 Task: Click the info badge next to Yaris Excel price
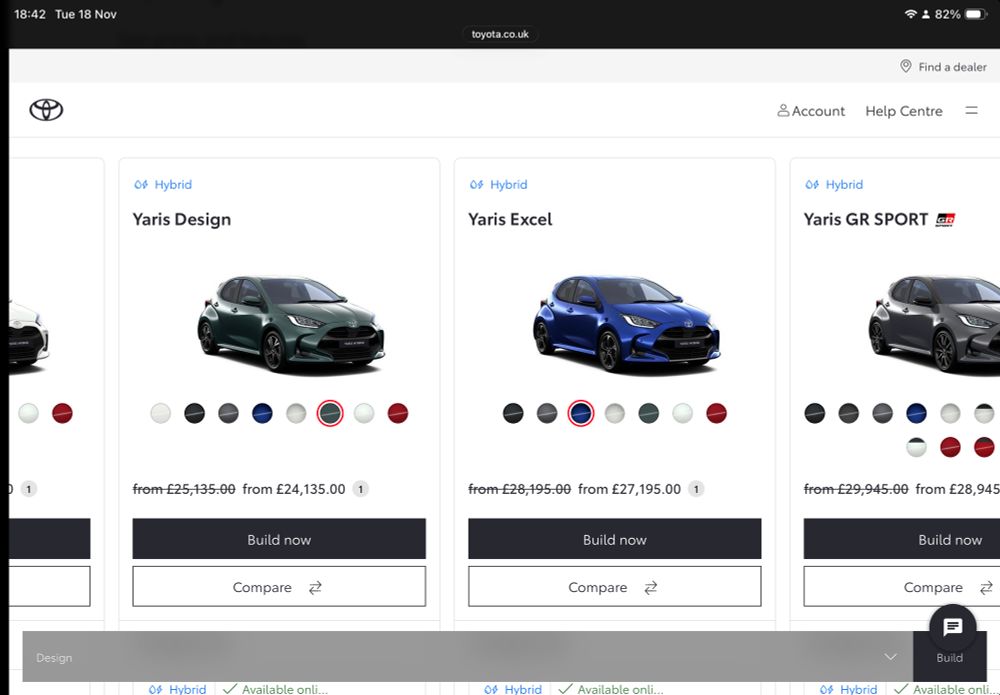(694, 489)
